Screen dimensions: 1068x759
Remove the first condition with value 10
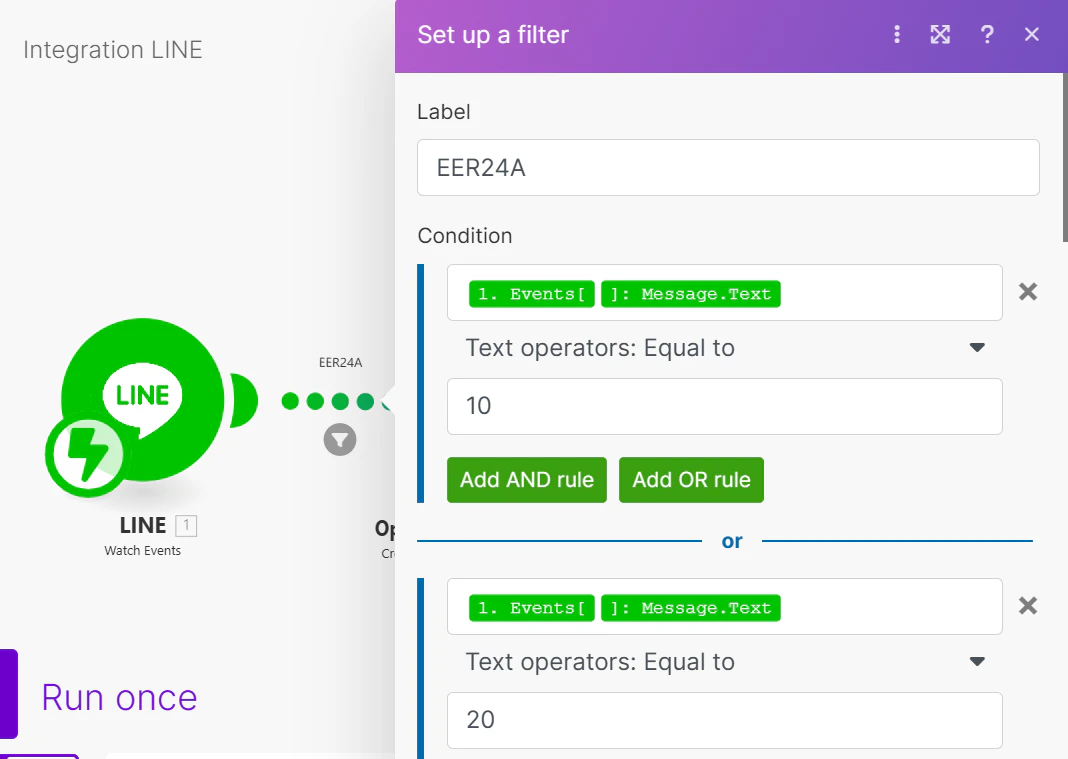point(1027,292)
